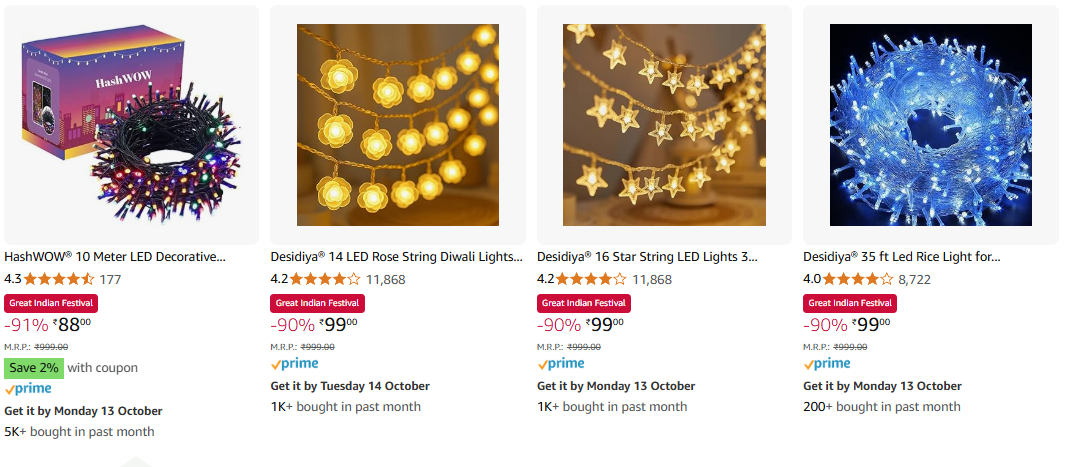Click Great Indian Festival badge on HashWOW item
Viewport: 1067px width, 467px height.
tap(51, 302)
